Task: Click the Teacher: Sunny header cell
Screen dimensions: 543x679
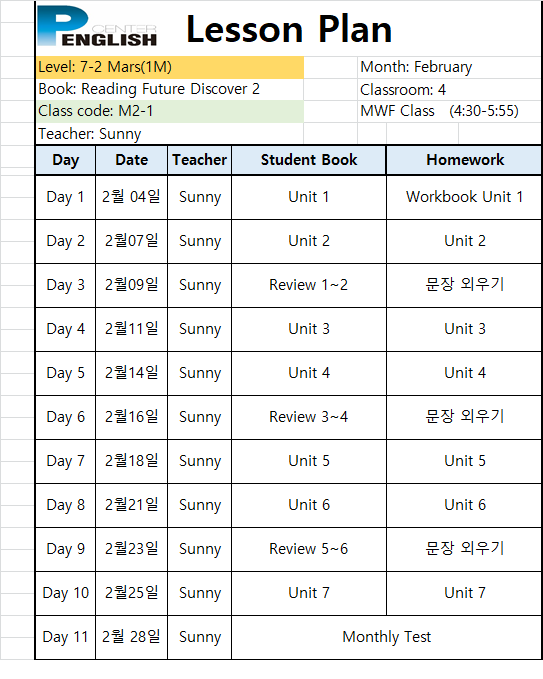Action: point(170,134)
